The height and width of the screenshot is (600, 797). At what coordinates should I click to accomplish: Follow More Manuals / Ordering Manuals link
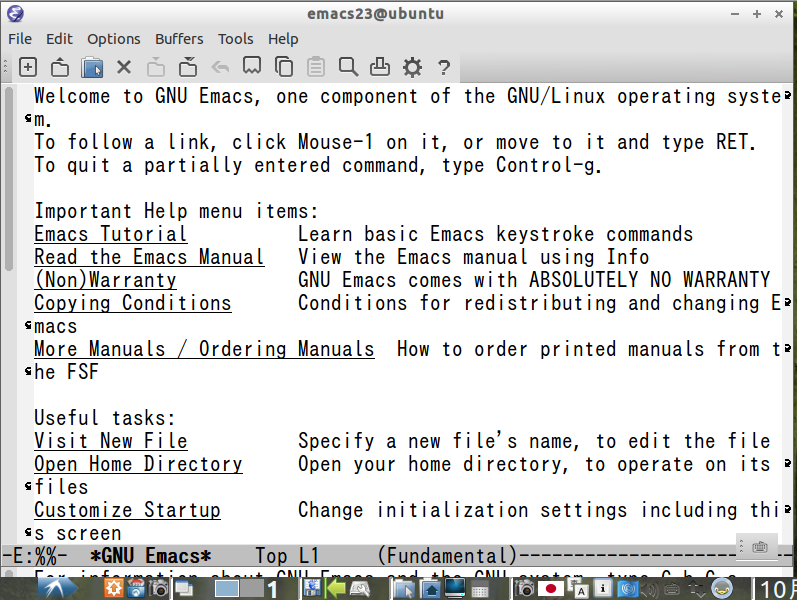[x=204, y=349]
